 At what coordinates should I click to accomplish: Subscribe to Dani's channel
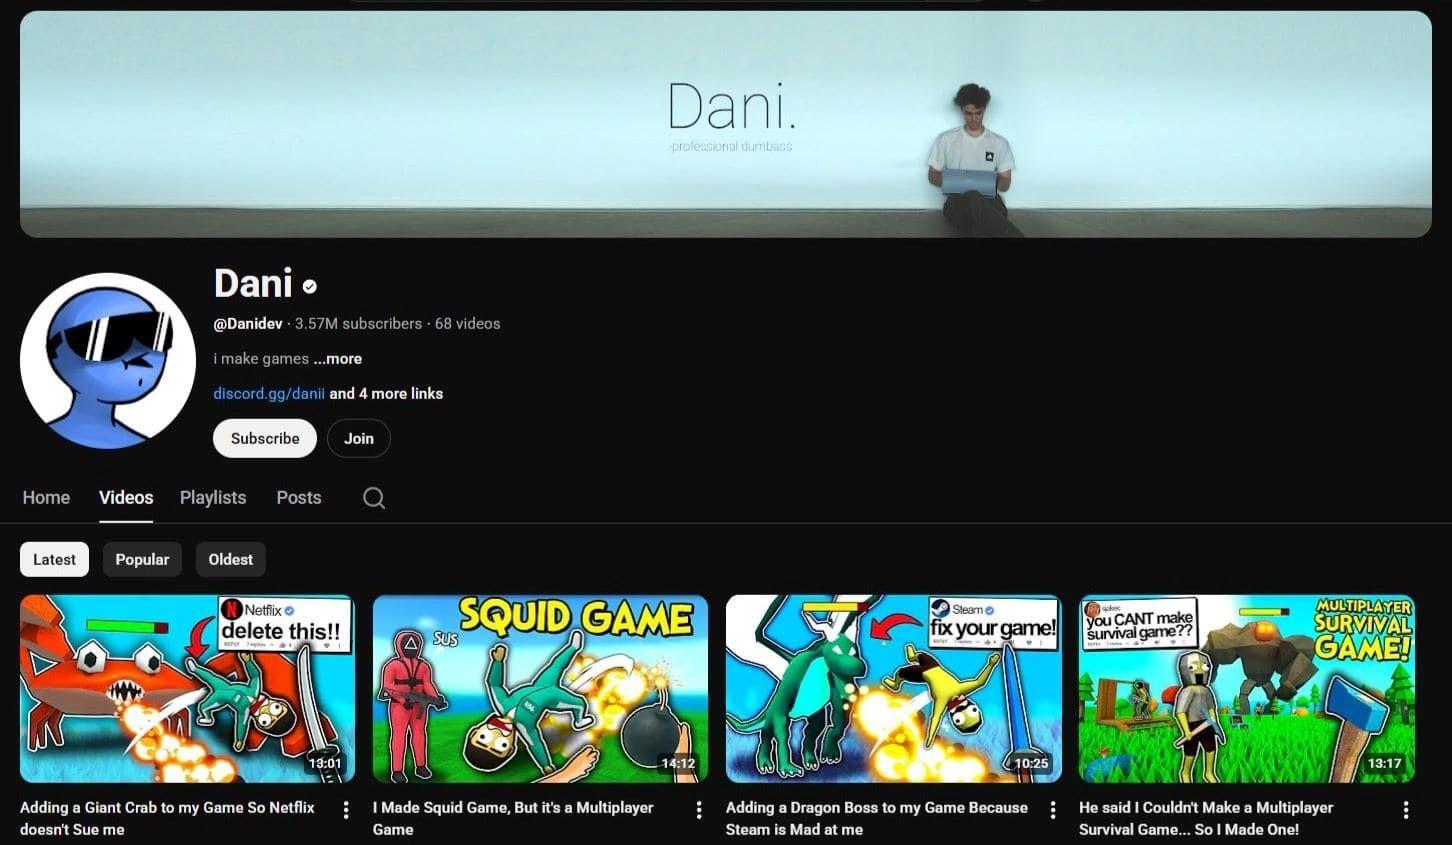[265, 439]
